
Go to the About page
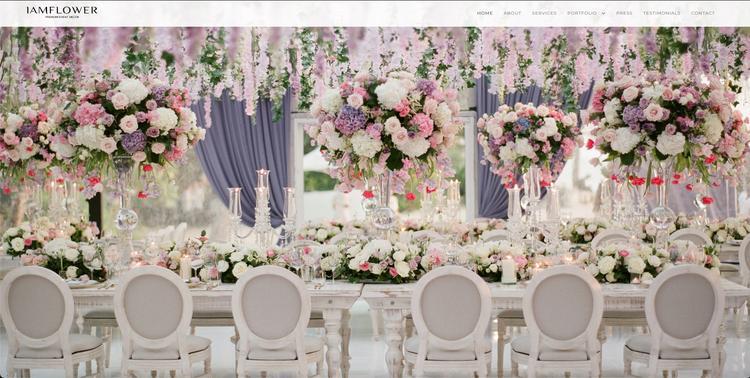coord(512,13)
